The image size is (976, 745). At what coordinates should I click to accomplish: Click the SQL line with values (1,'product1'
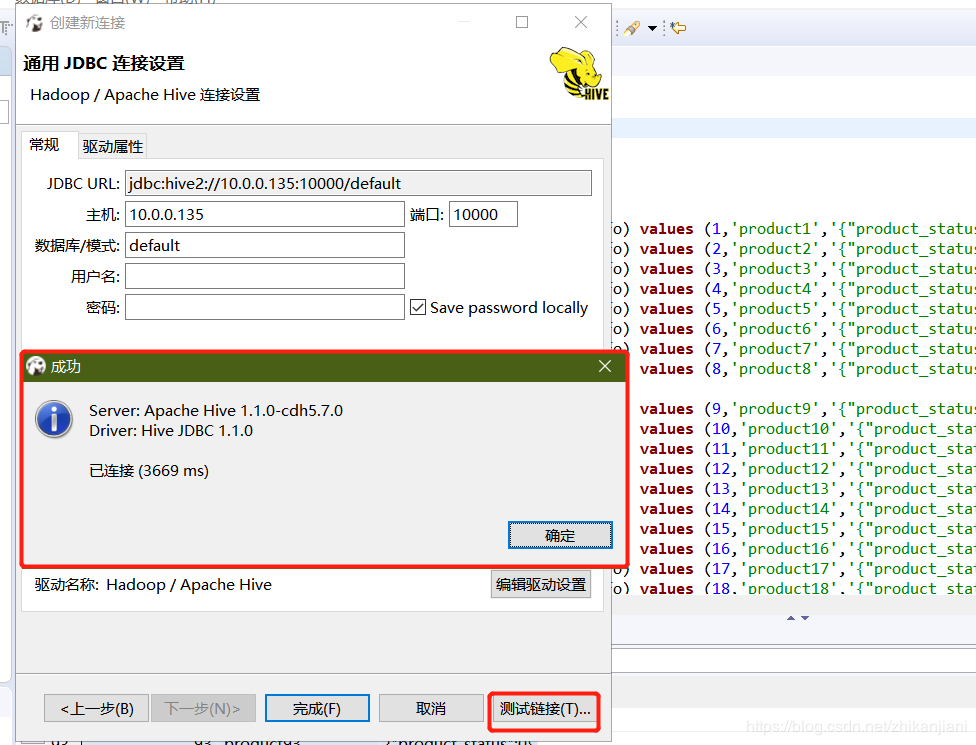pos(794,229)
